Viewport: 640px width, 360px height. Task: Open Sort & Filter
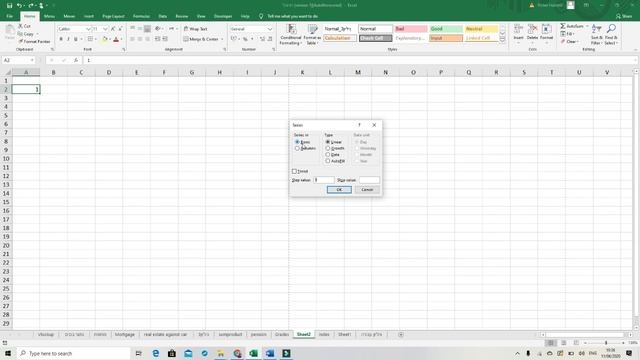pos(596,35)
